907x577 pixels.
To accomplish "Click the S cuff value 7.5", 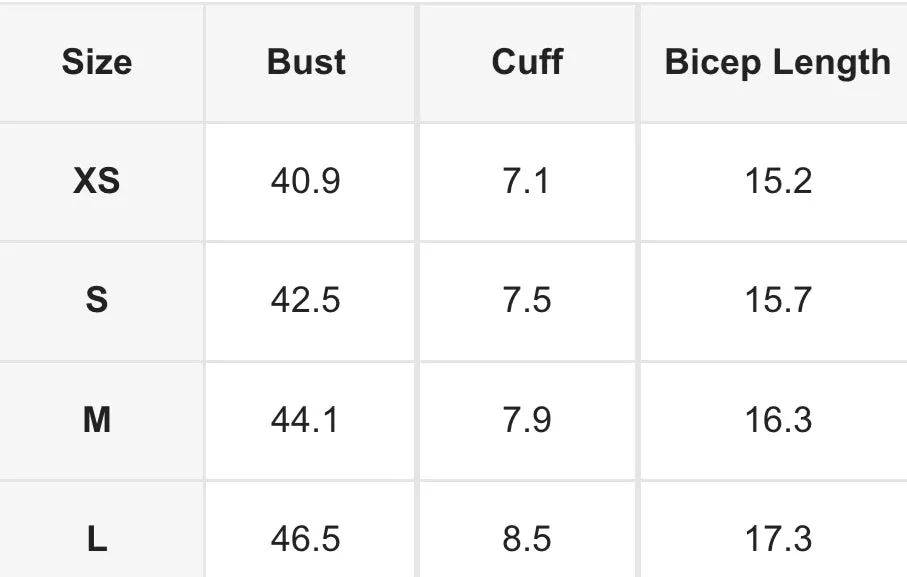I will [526, 300].
